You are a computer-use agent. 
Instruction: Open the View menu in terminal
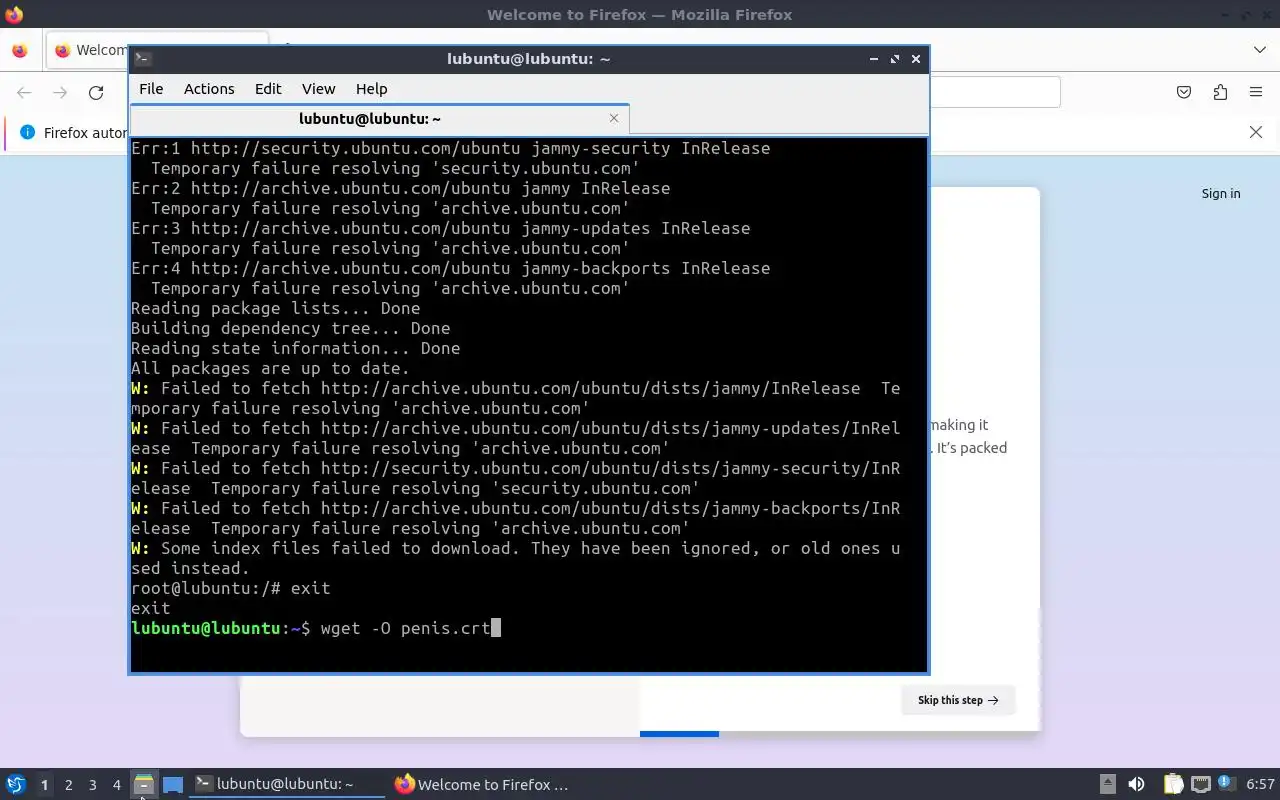[319, 89]
